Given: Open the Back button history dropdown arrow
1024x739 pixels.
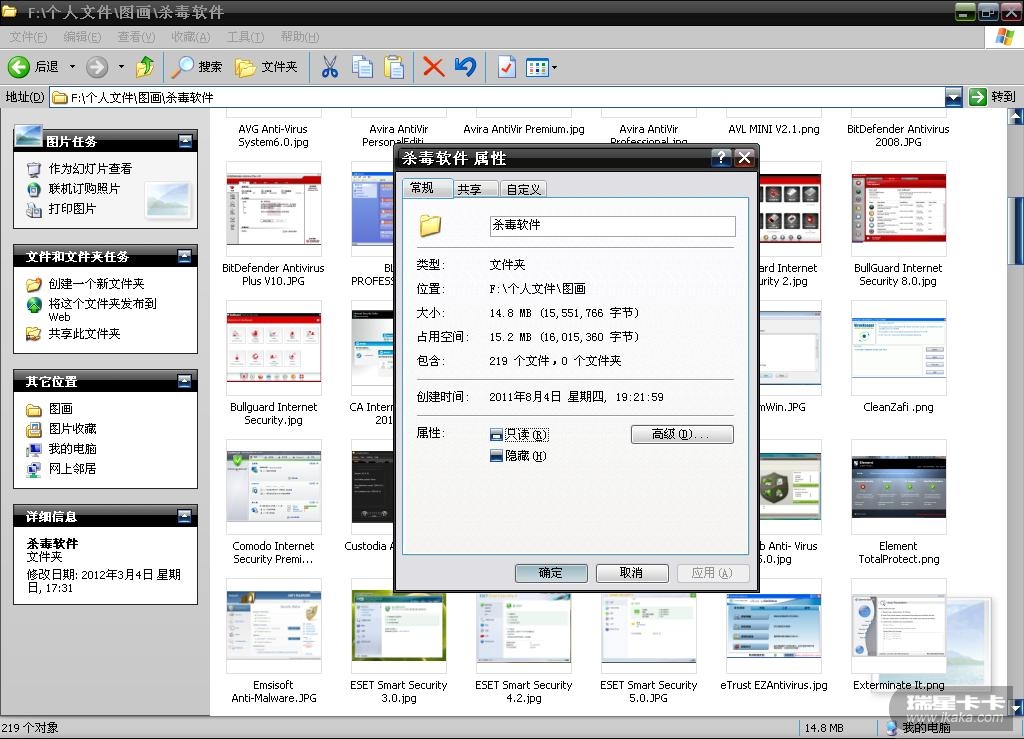Looking at the screenshot, I should click(x=72, y=67).
